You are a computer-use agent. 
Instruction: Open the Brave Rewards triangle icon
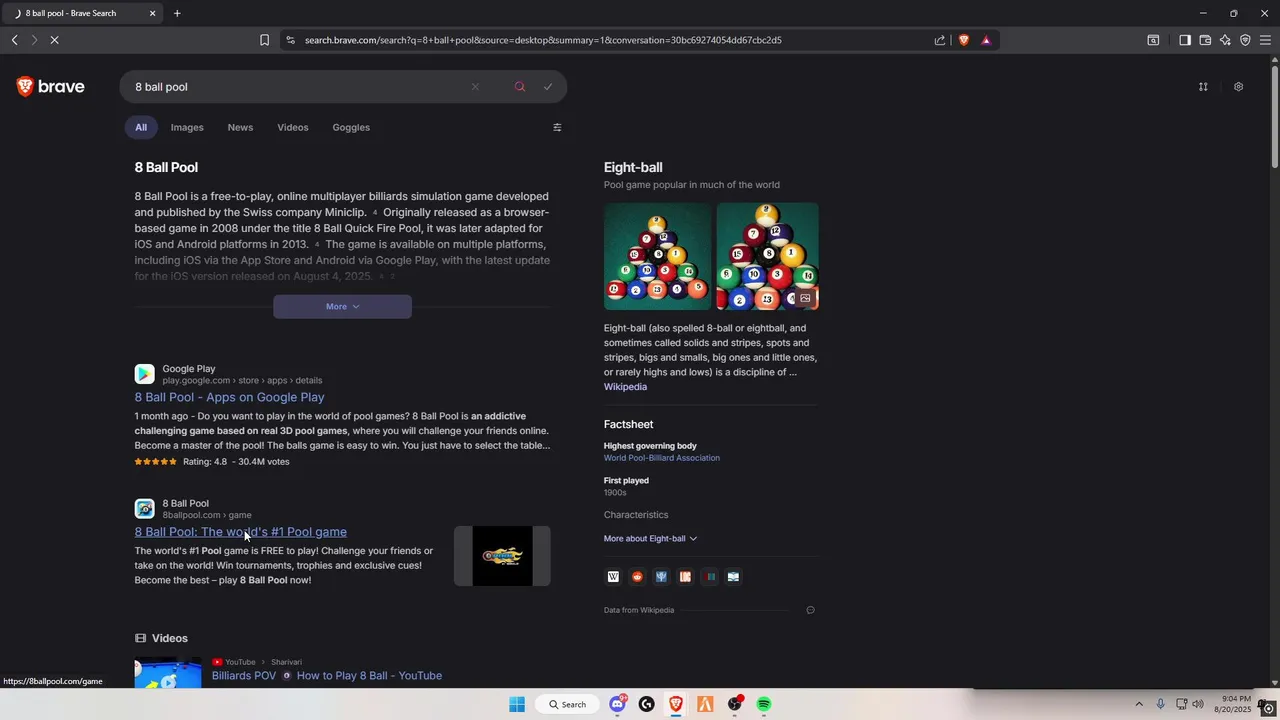[x=986, y=40]
